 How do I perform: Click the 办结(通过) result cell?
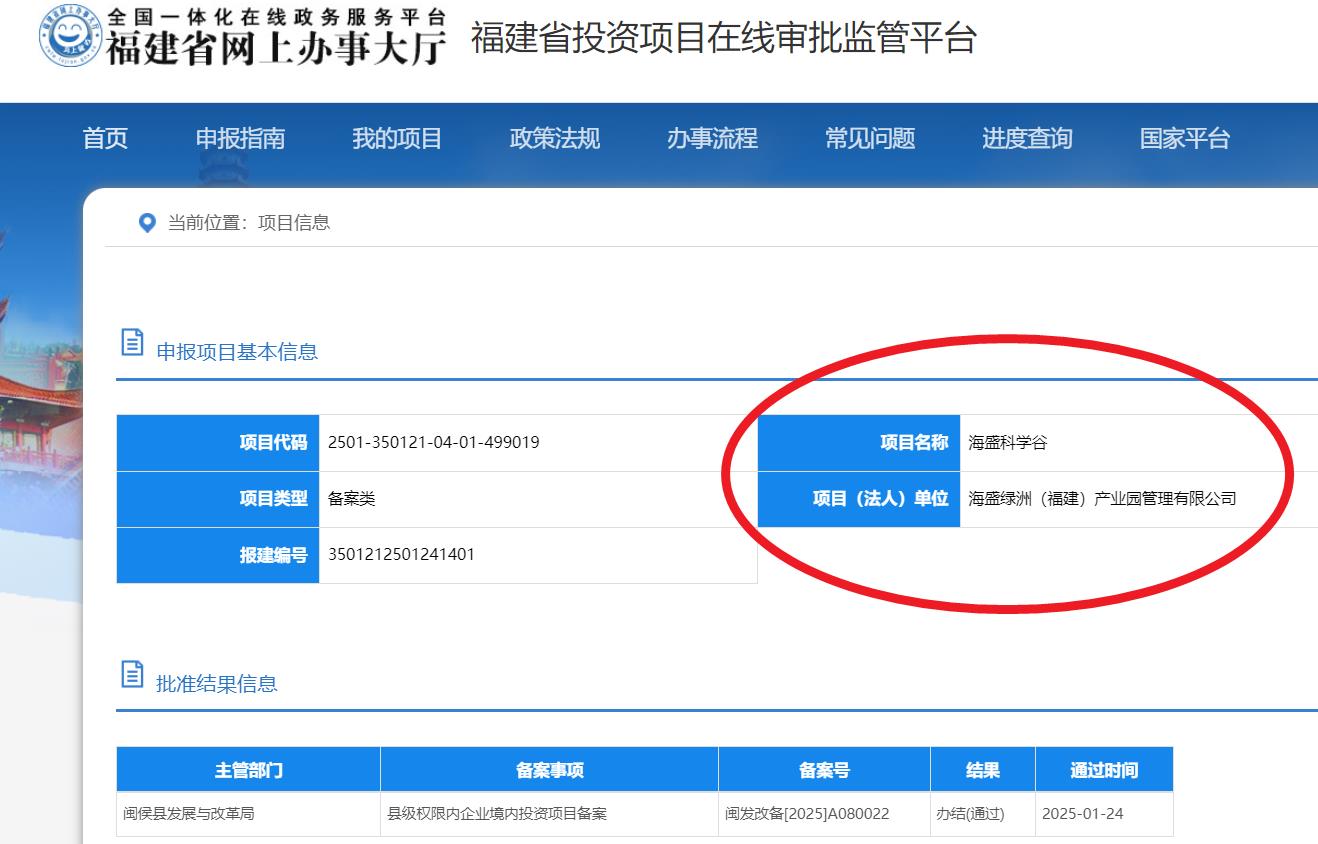[x=983, y=814]
